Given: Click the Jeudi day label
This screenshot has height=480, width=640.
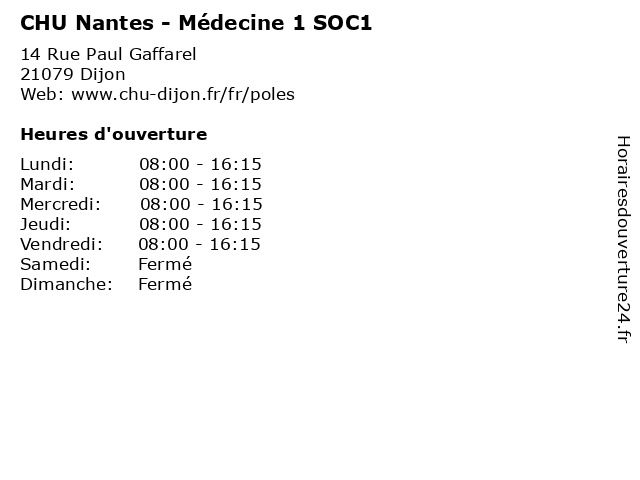Looking at the screenshot, I should coord(46,224).
